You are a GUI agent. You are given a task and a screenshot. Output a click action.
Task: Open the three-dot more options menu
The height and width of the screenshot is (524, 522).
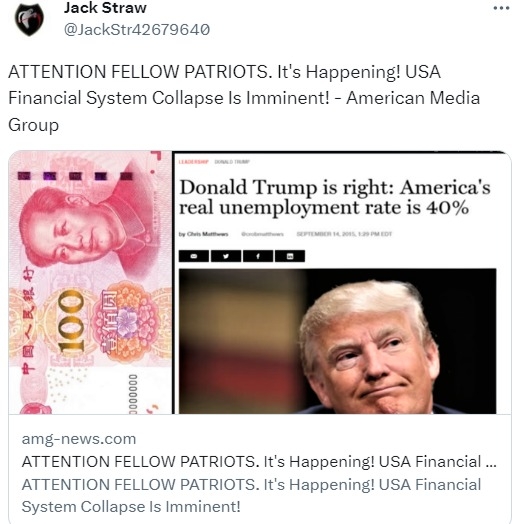point(501,8)
